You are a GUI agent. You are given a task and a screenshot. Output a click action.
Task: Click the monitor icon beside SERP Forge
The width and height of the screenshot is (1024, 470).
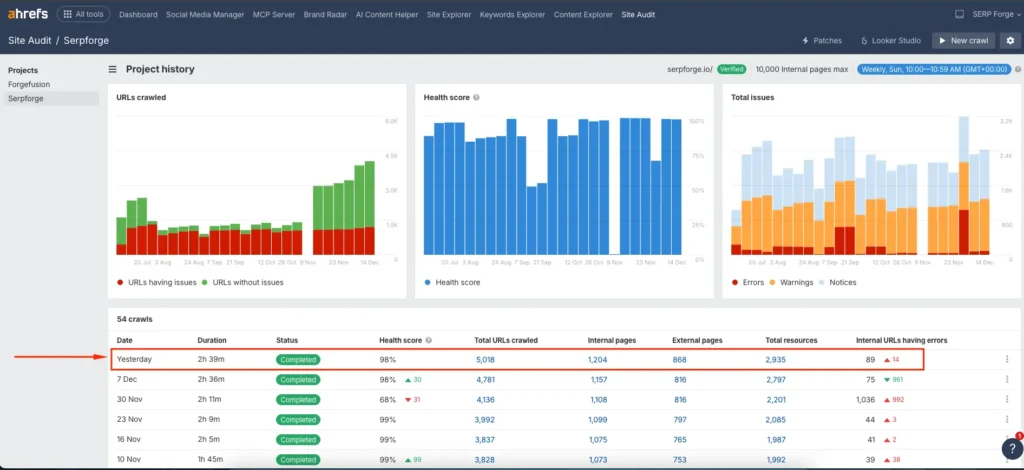coord(960,15)
